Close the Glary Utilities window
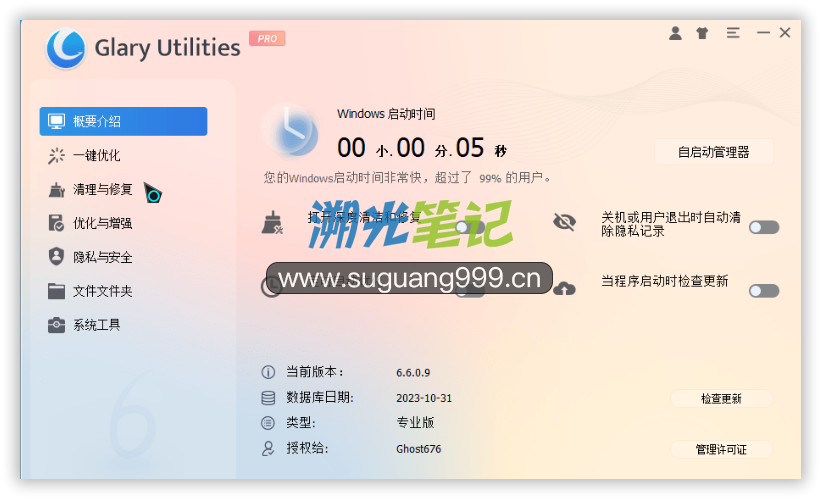 point(785,32)
